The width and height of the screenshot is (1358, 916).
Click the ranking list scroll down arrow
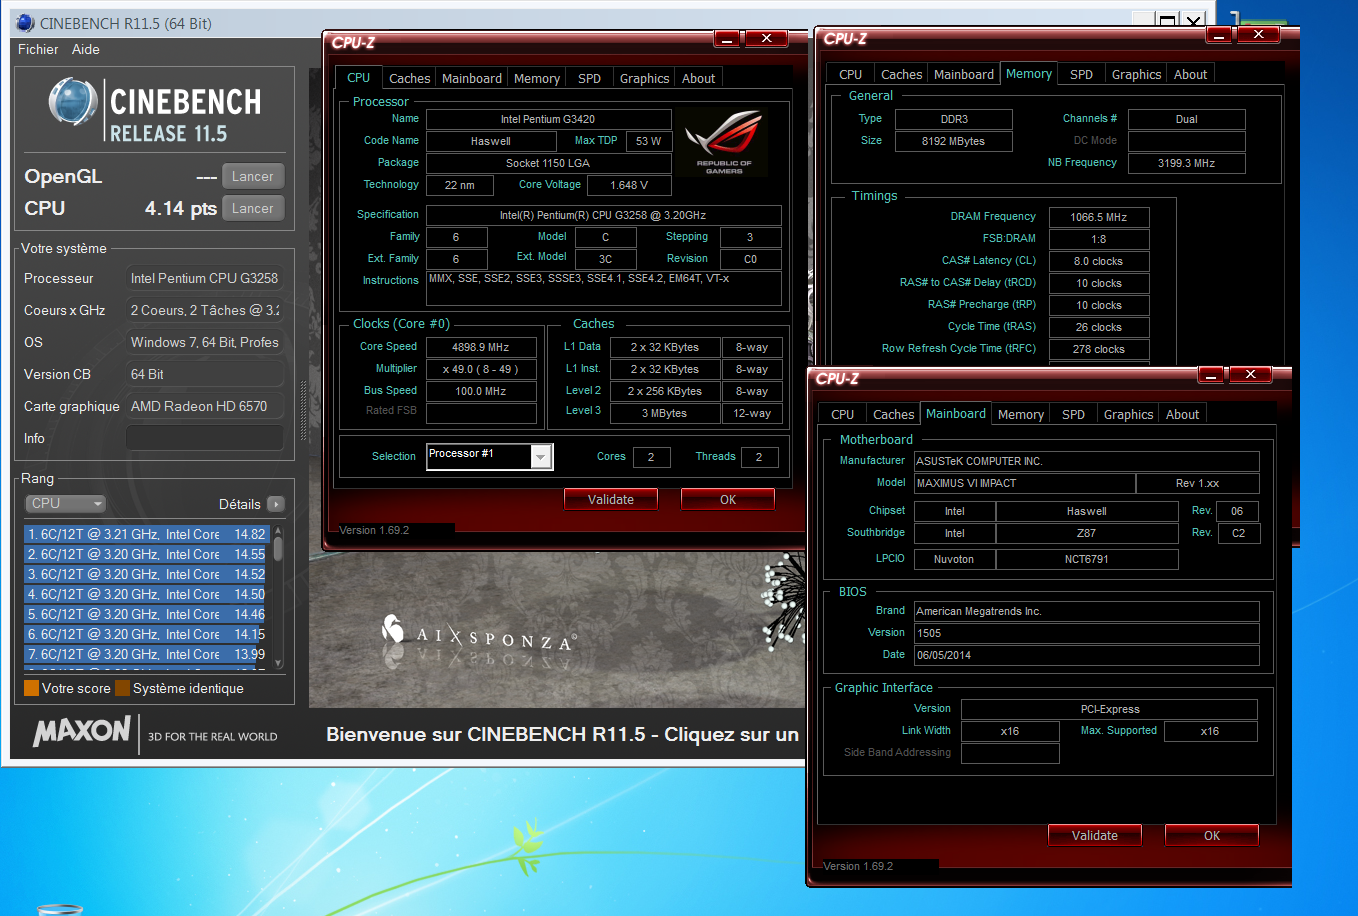pos(278,662)
